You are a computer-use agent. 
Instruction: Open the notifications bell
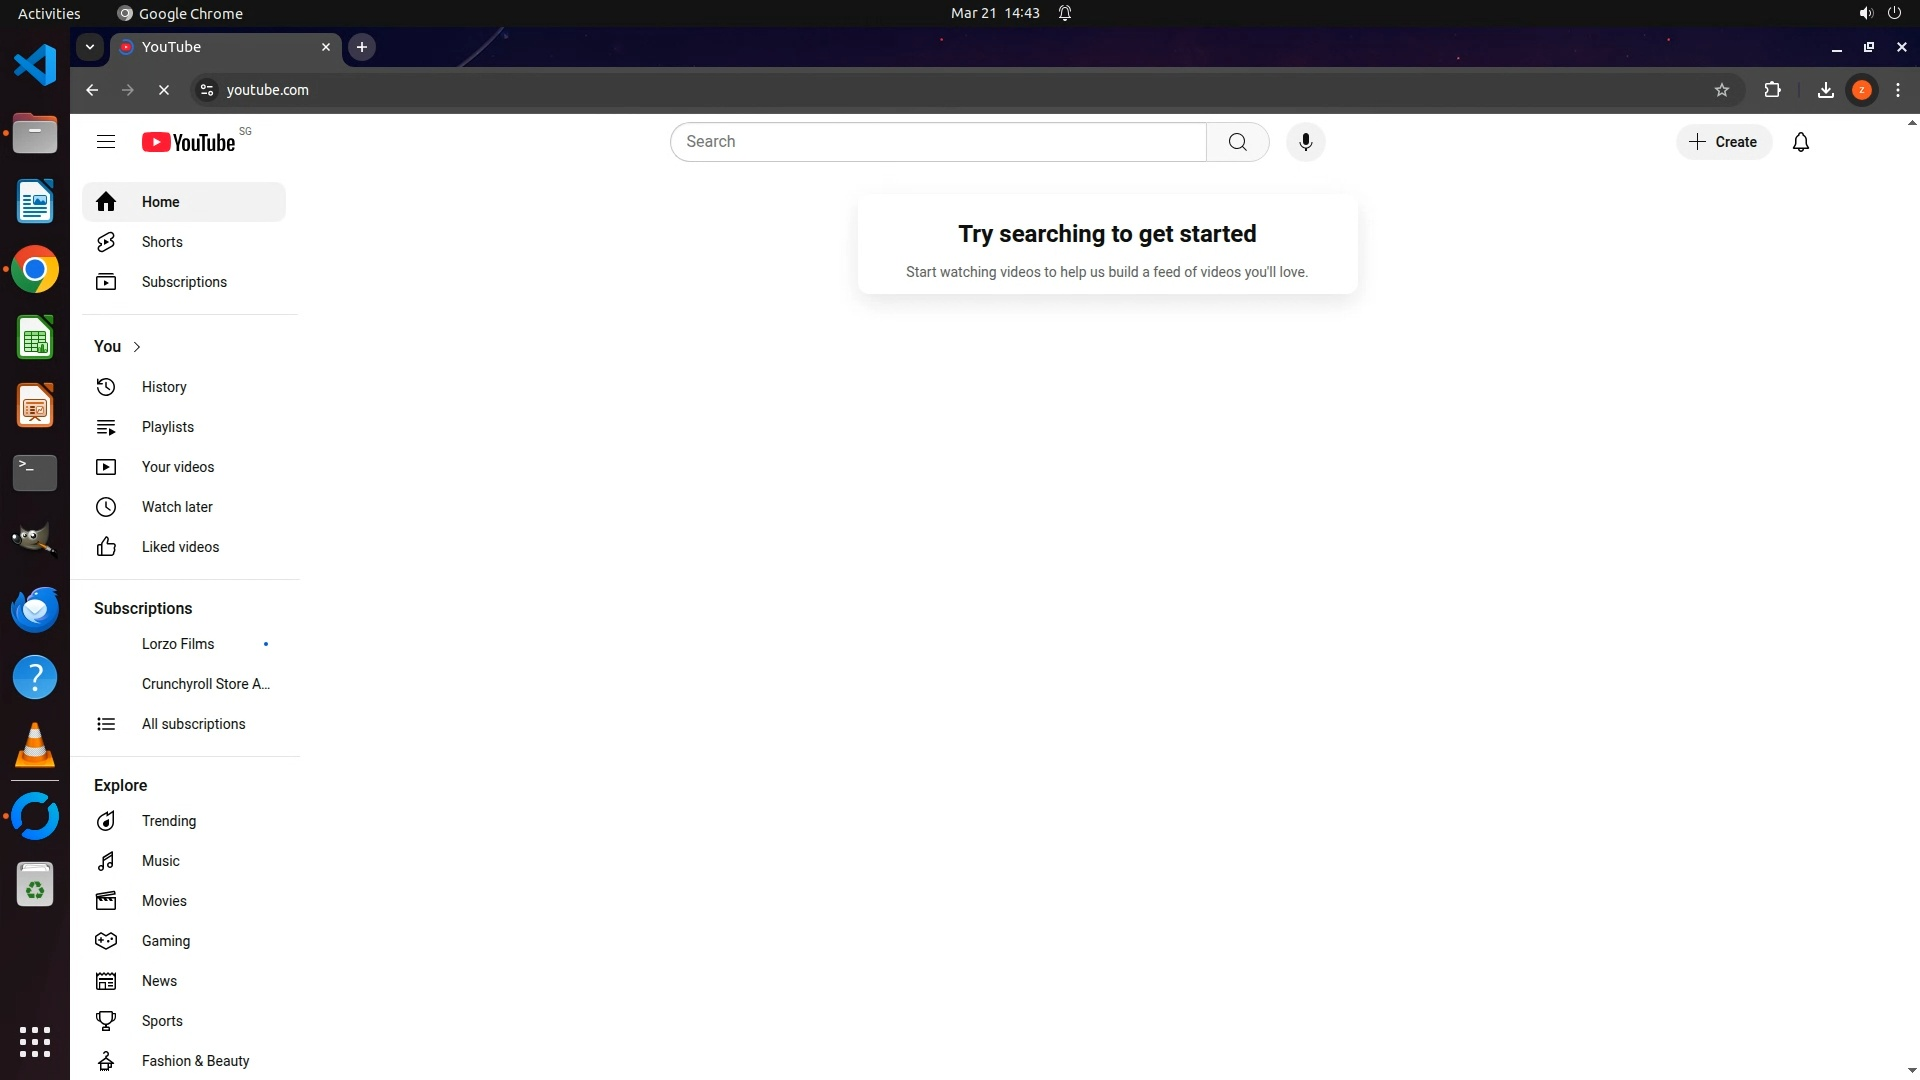click(x=1800, y=142)
